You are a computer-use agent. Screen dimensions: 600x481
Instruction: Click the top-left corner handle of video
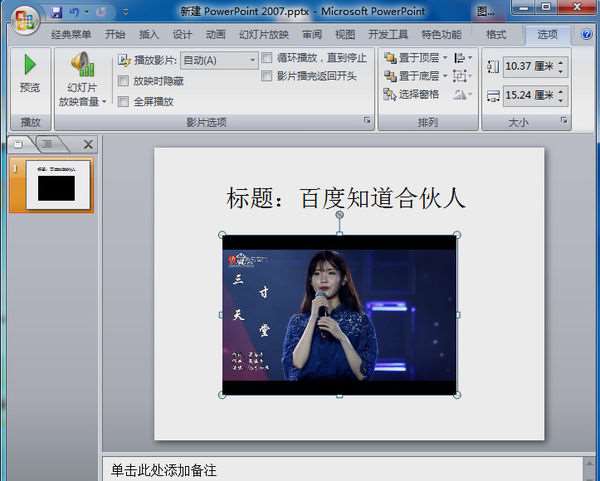222,235
